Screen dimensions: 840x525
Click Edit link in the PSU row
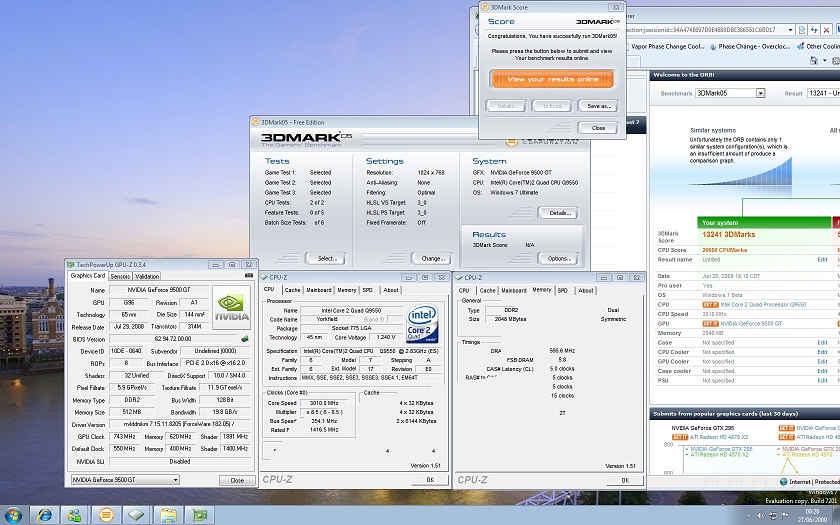click(822, 381)
